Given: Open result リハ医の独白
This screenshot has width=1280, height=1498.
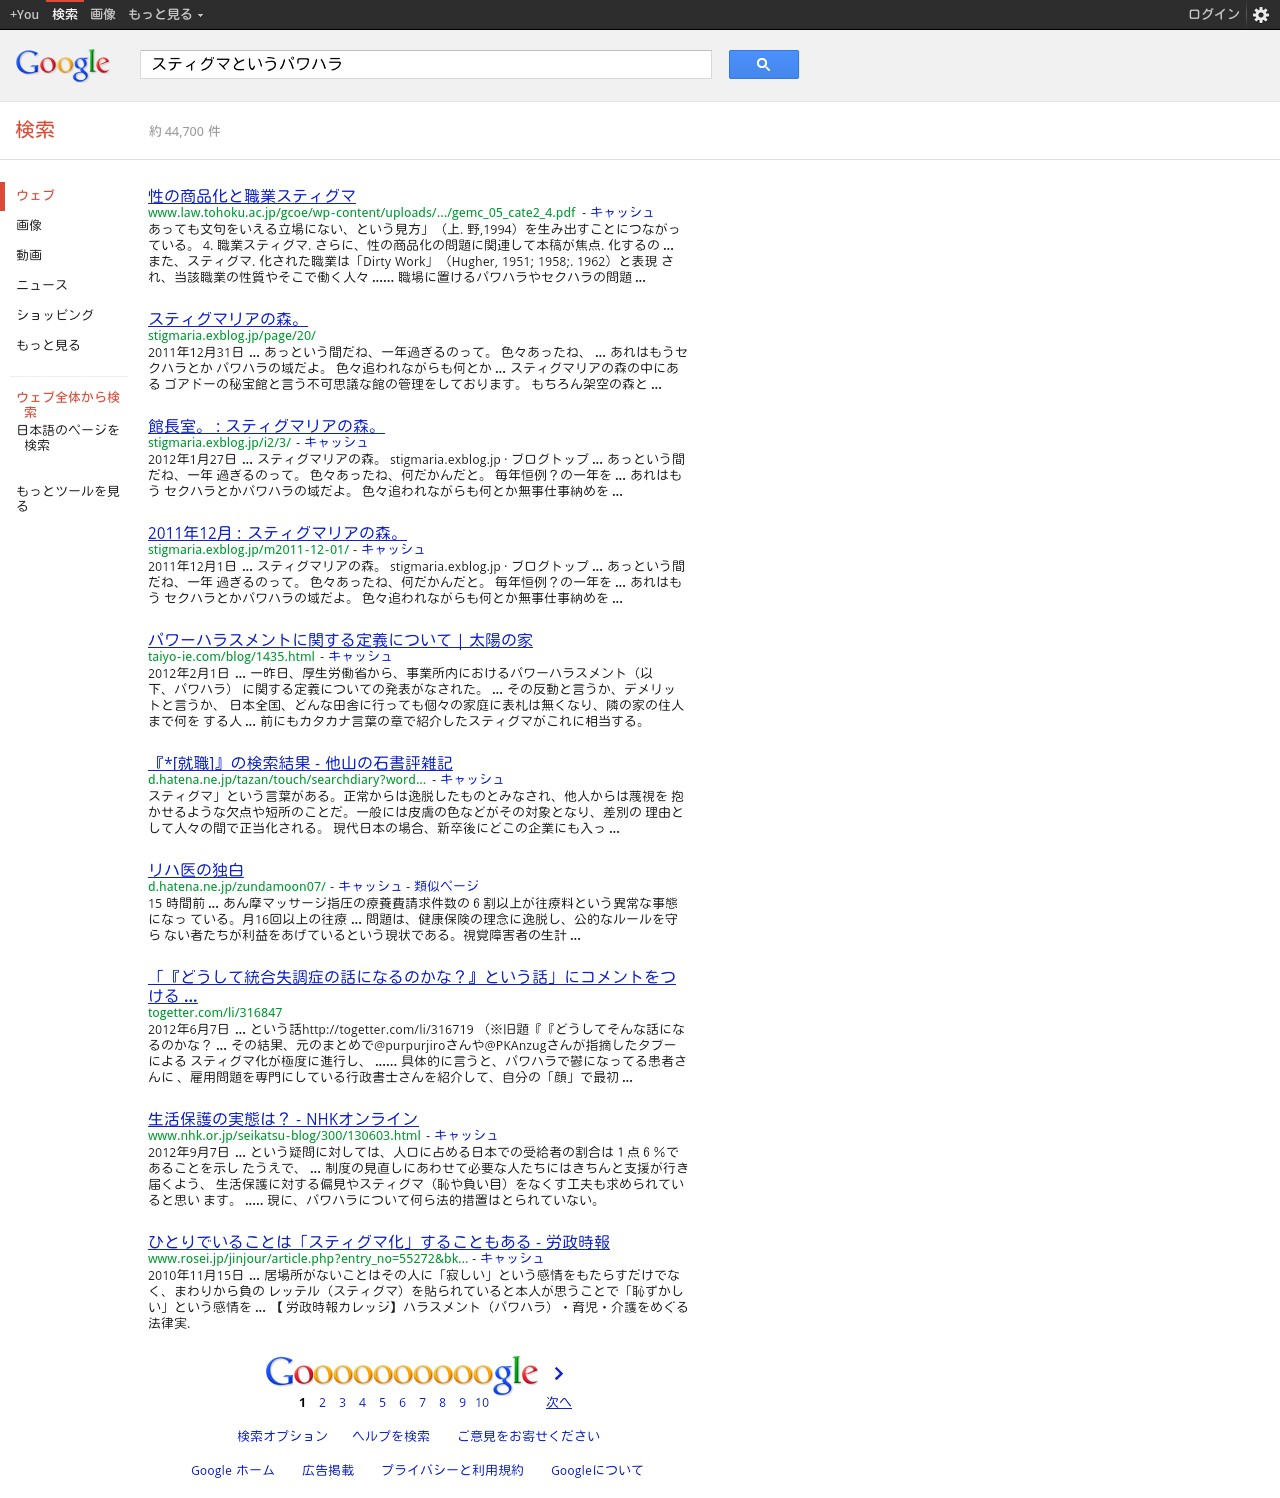Looking at the screenshot, I should pos(196,870).
